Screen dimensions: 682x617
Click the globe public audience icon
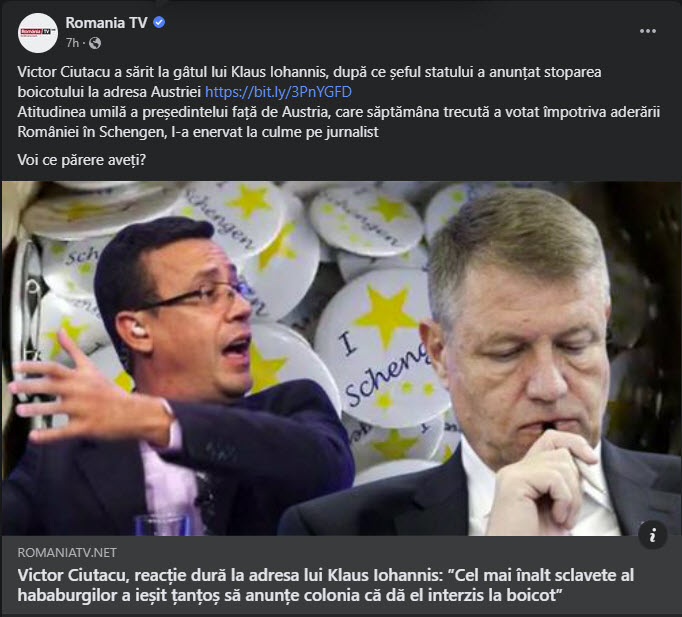[x=95, y=43]
